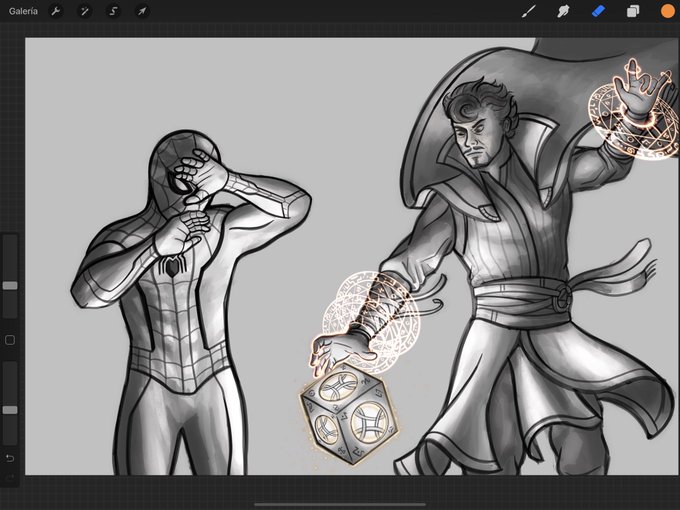Open the Adjustments magic wand menu
This screenshot has height=510, width=680.
[85, 11]
